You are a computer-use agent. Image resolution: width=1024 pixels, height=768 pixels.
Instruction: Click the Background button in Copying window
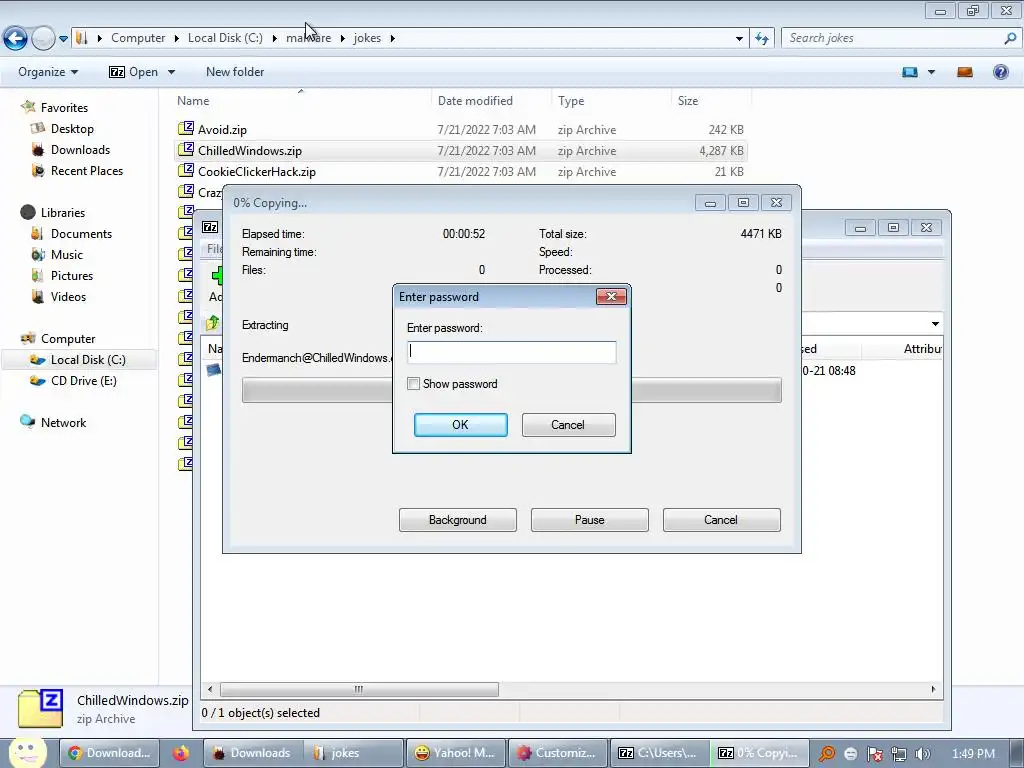coord(458,520)
